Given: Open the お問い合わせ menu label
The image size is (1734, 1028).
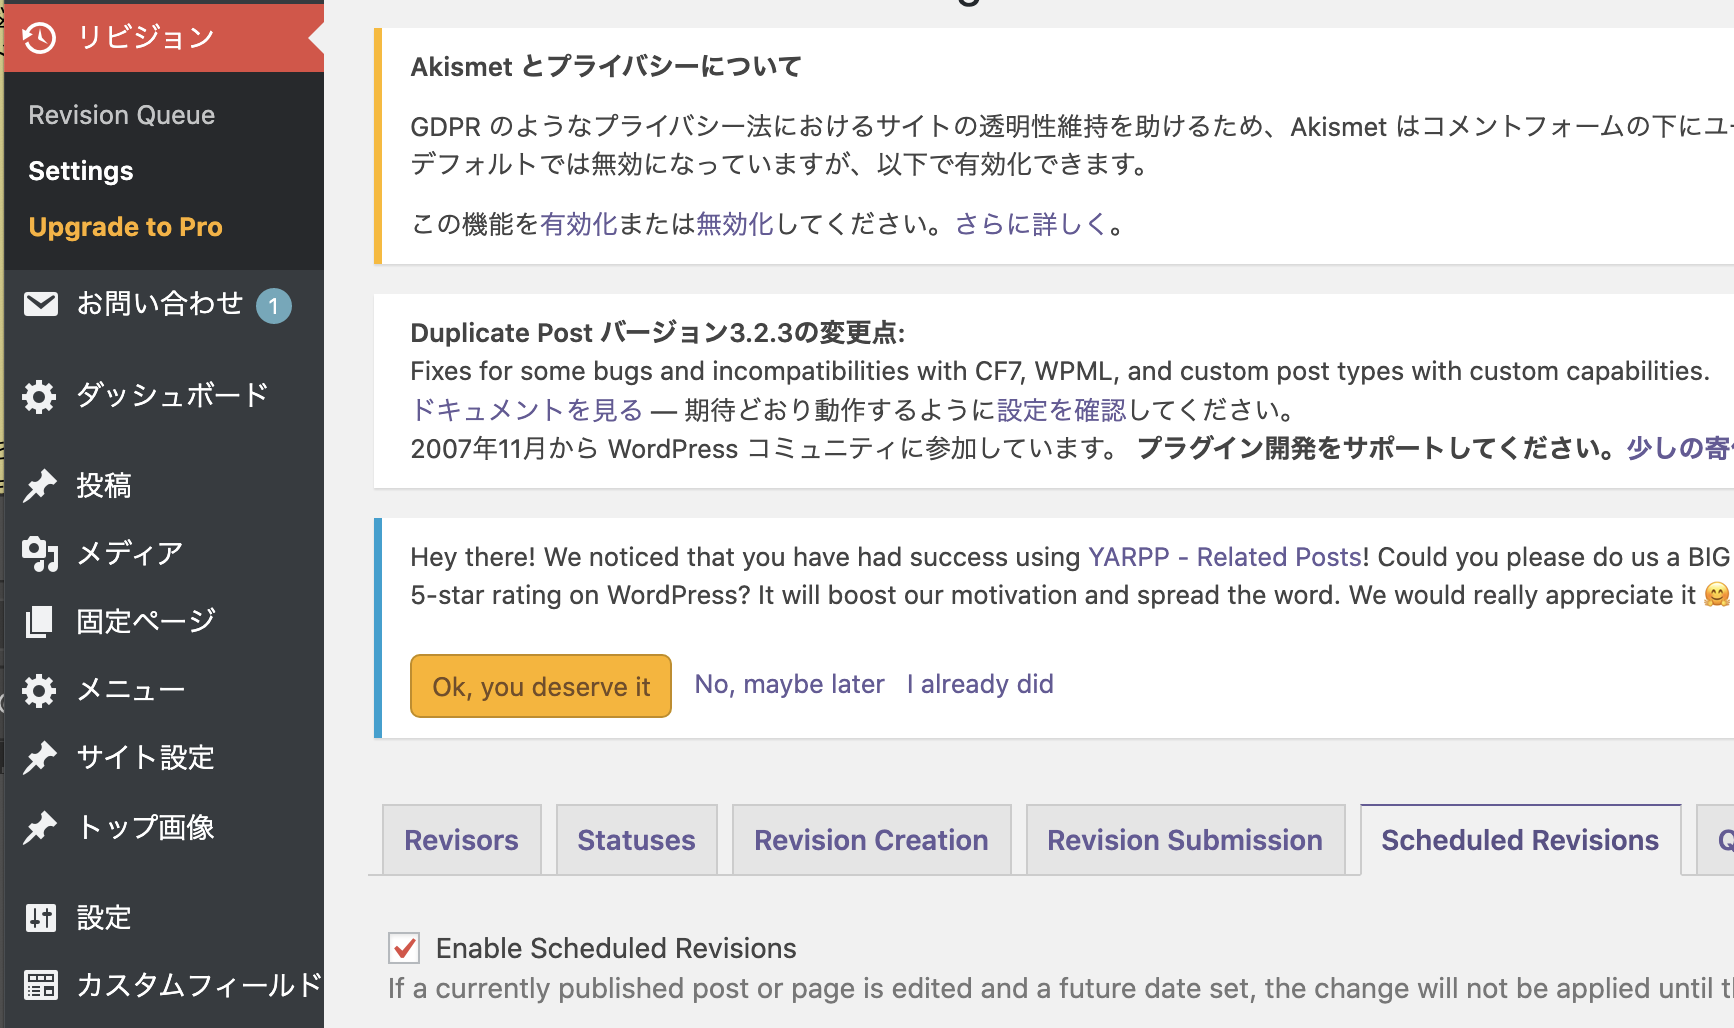Looking at the screenshot, I should tap(160, 303).
